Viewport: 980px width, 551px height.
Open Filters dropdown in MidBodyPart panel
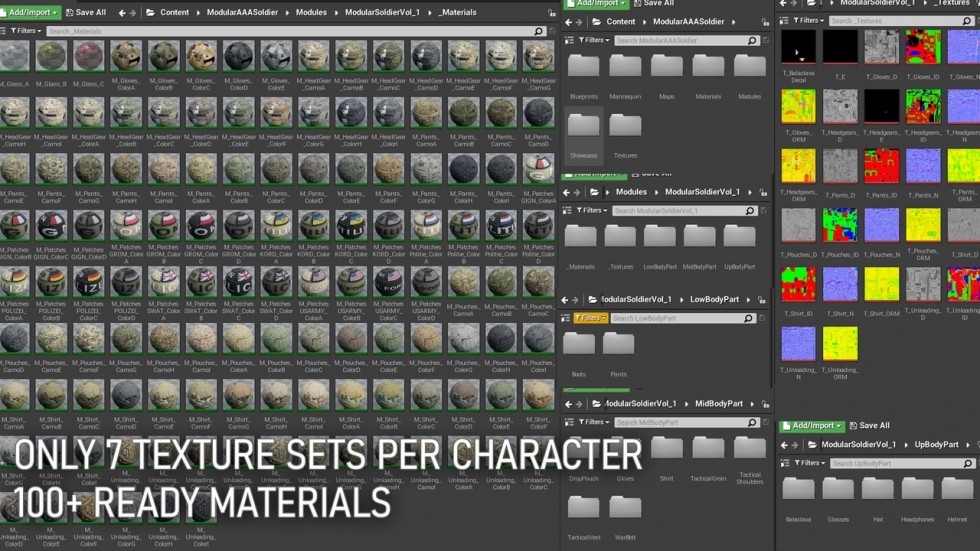tap(594, 422)
